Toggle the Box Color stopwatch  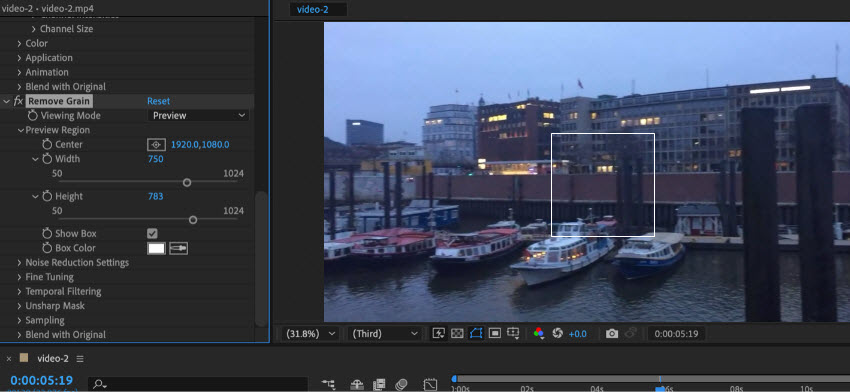[x=47, y=248]
